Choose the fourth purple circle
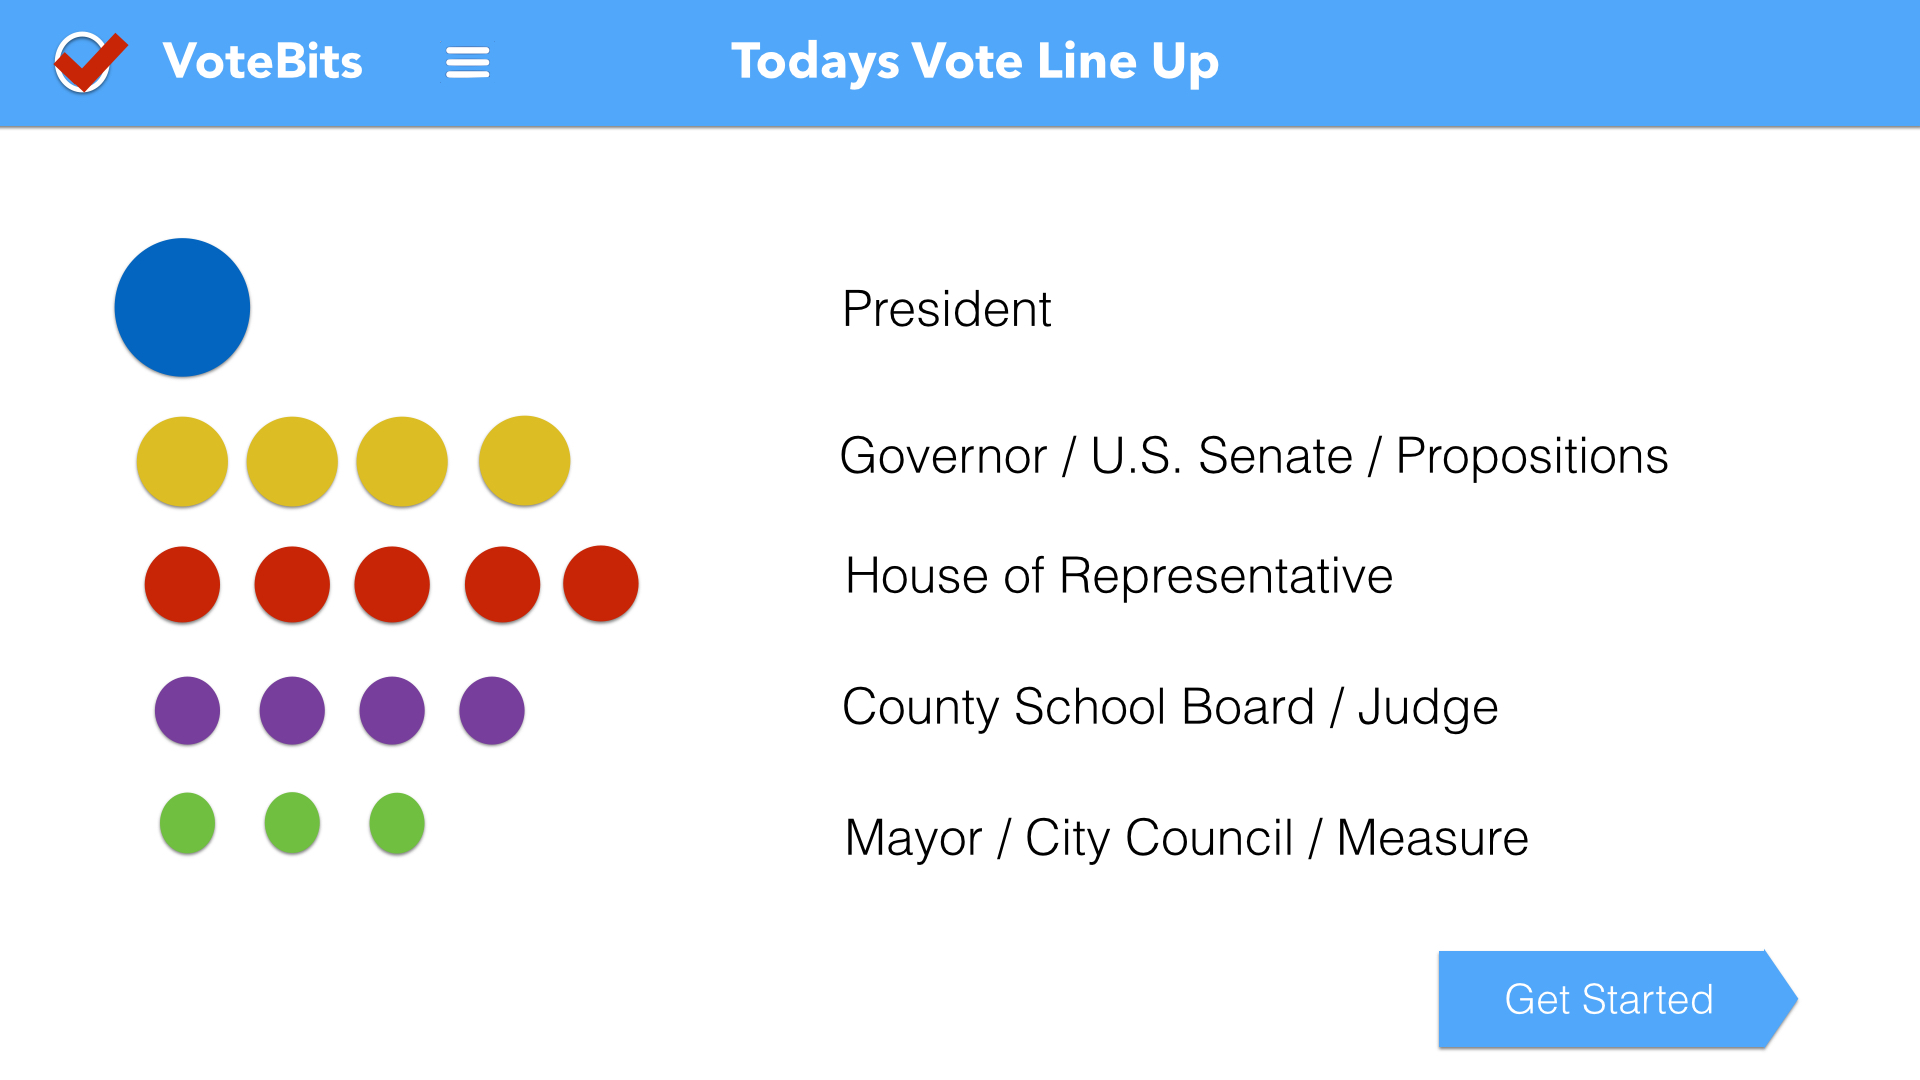This screenshot has height=1080, width=1920. (x=491, y=710)
